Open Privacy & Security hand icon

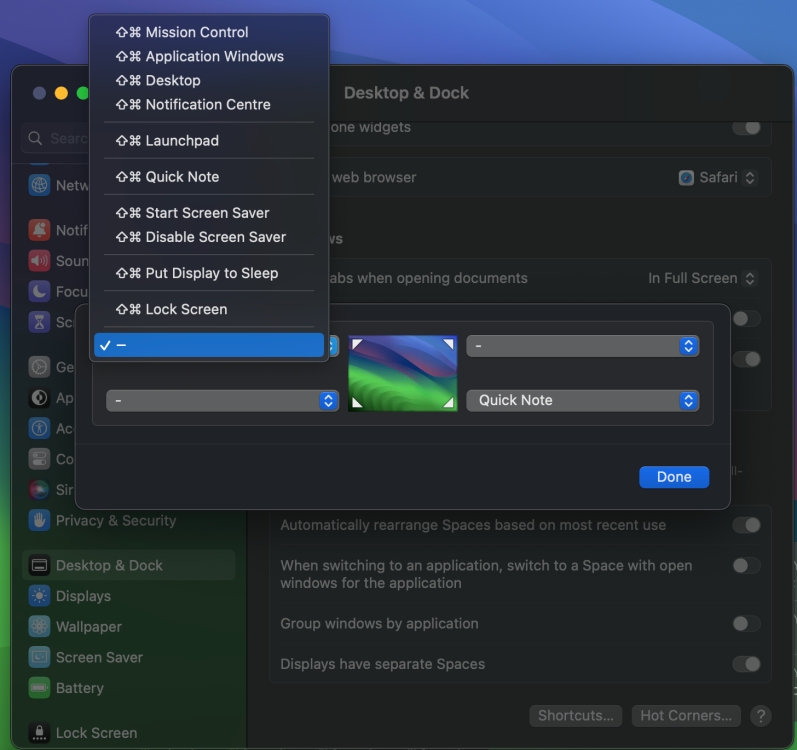click(39, 521)
